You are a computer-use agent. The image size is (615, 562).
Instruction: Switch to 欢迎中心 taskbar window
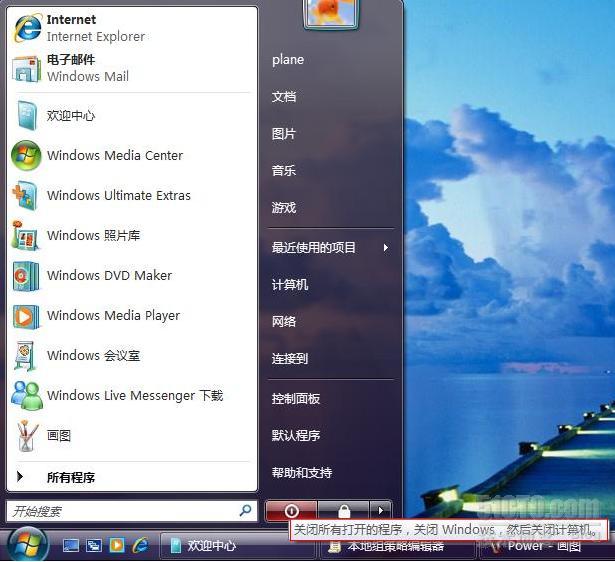coord(237,546)
